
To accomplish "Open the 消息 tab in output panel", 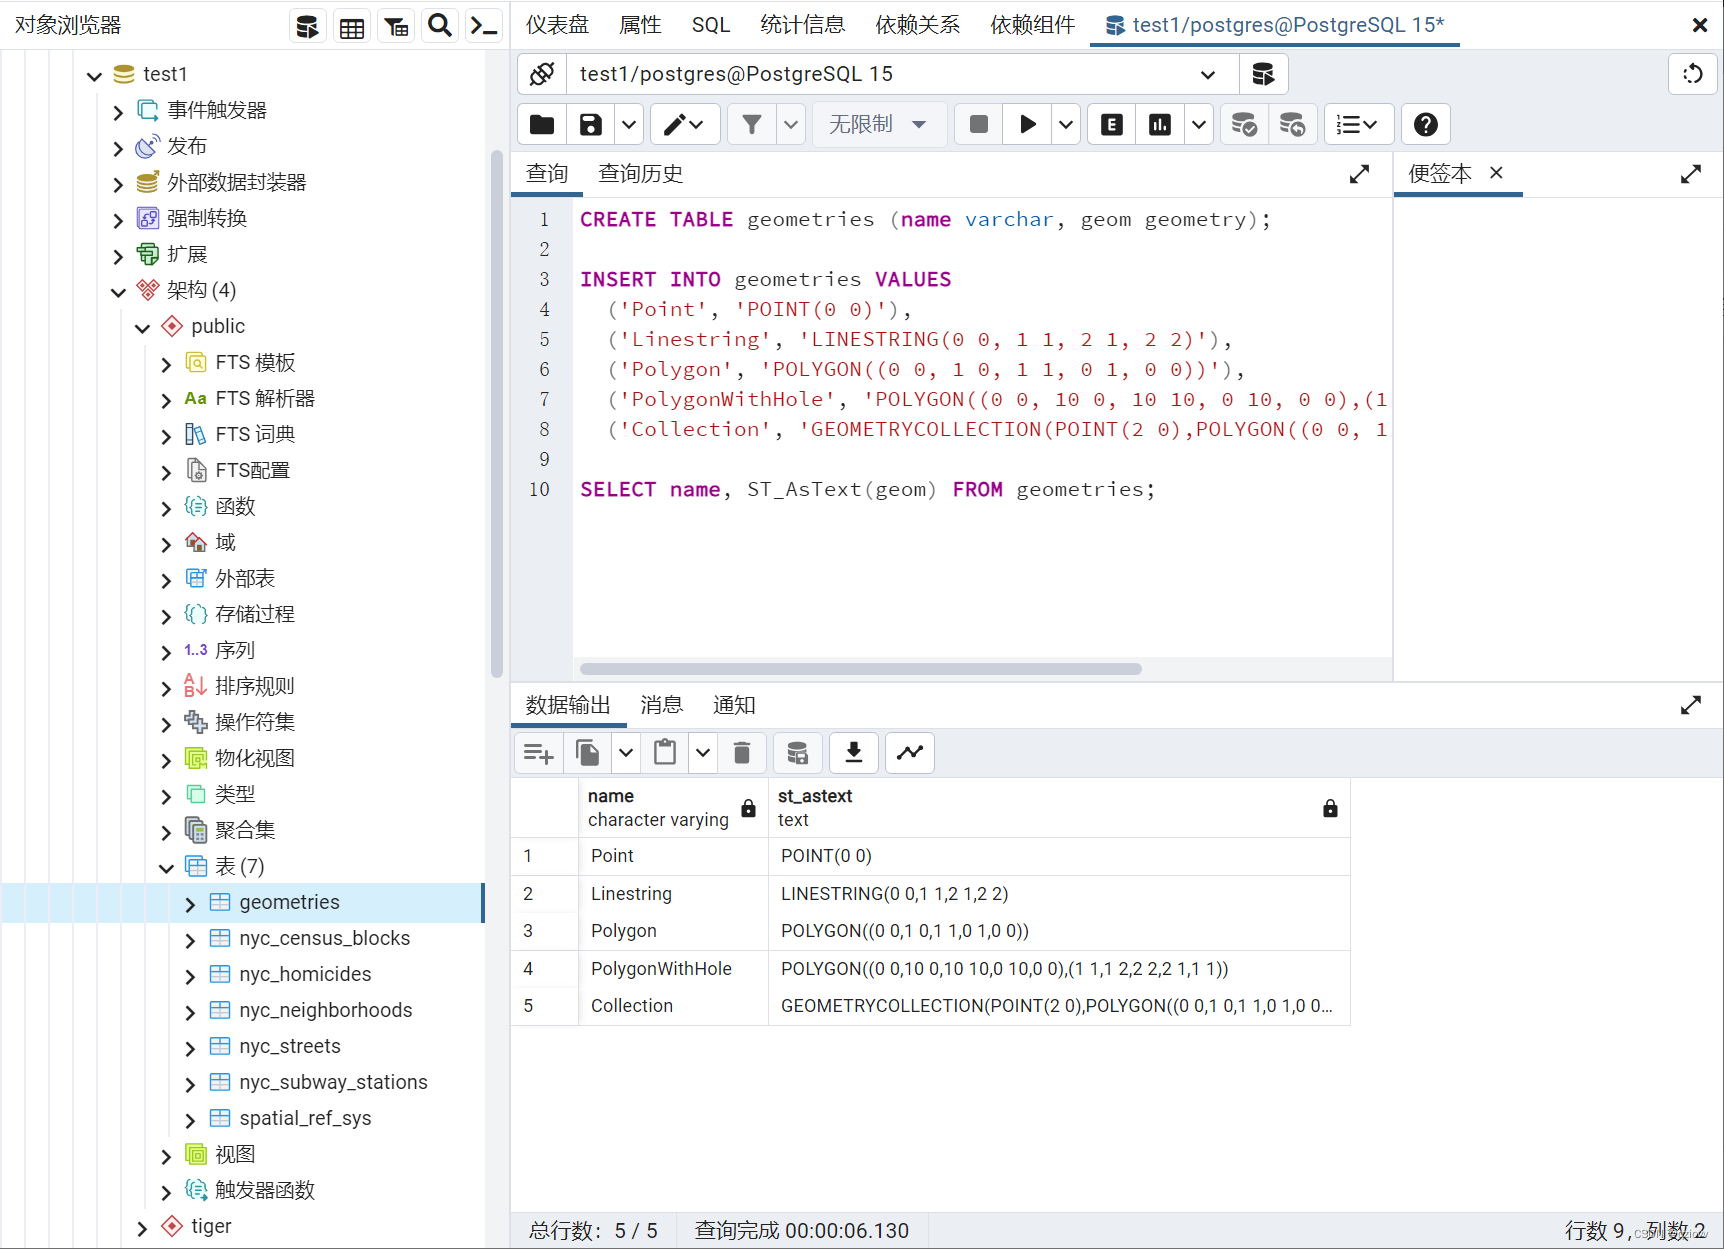I will (661, 705).
